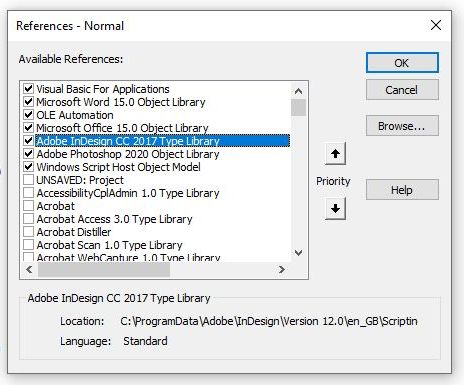Open Browse... to add a reference
This screenshot has height=385, width=464.
pos(402,126)
